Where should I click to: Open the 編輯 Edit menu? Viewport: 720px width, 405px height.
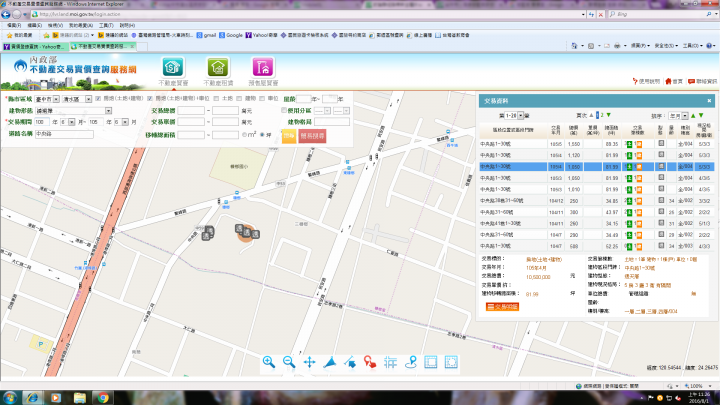coord(34,25)
